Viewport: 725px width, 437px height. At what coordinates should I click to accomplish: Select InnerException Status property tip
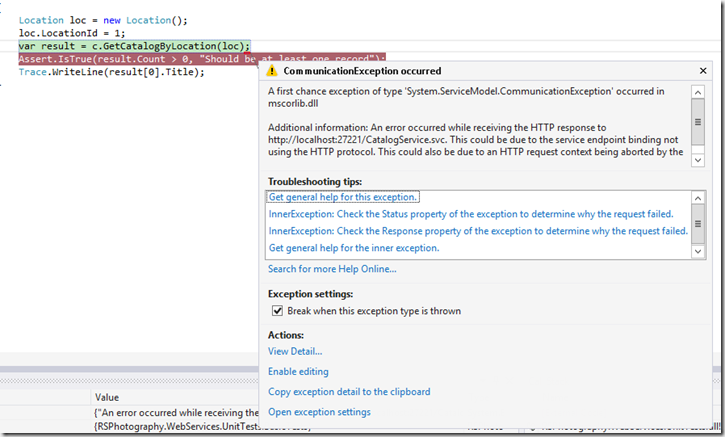point(470,215)
